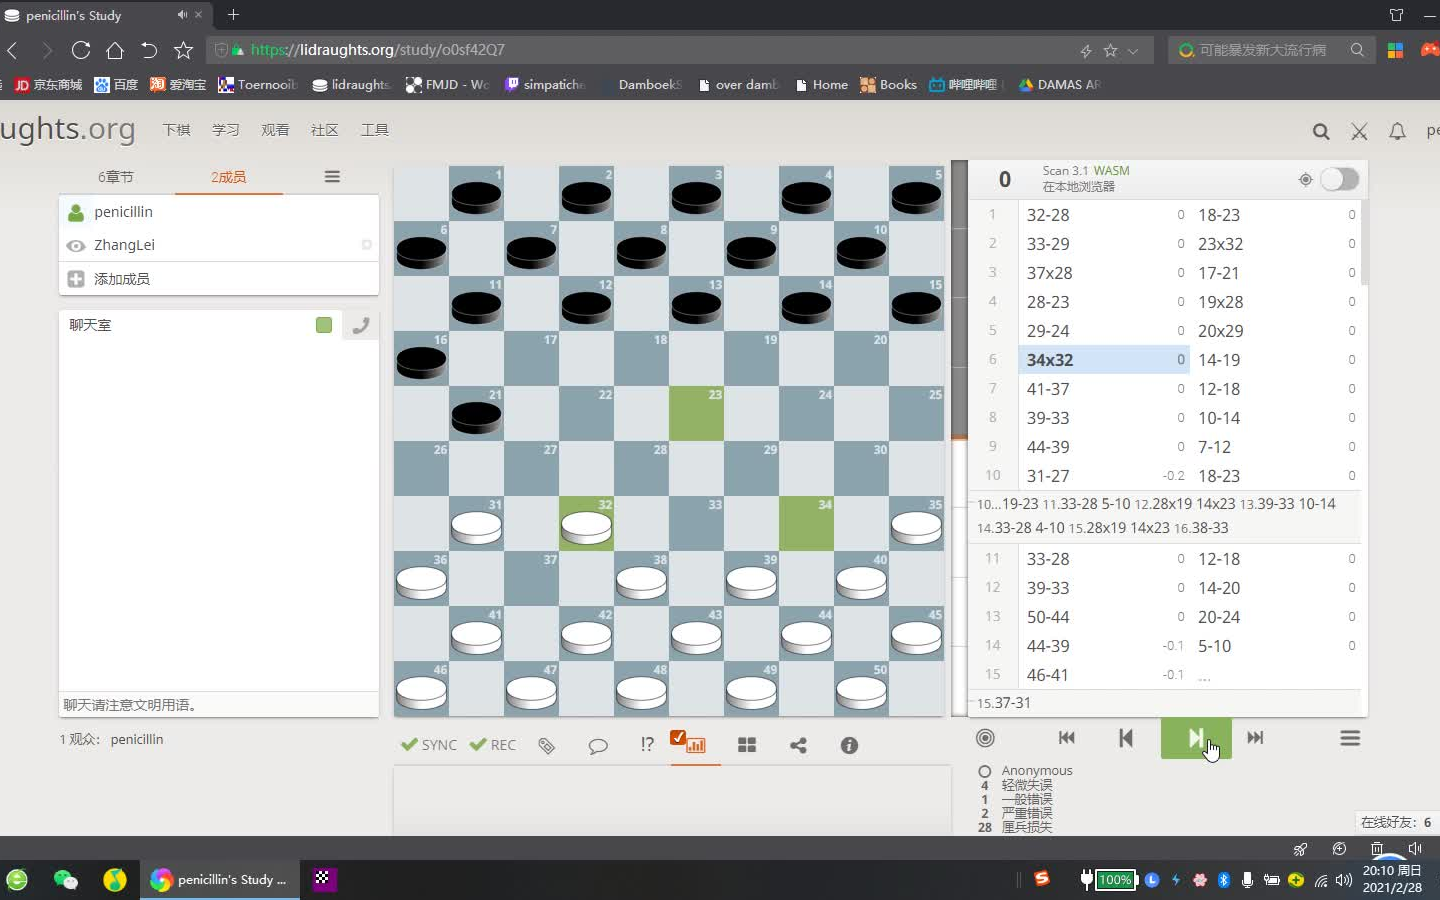The width and height of the screenshot is (1440, 900).
Task: Toggle the Scan 3.1 local engine switch
Action: tap(1339, 179)
